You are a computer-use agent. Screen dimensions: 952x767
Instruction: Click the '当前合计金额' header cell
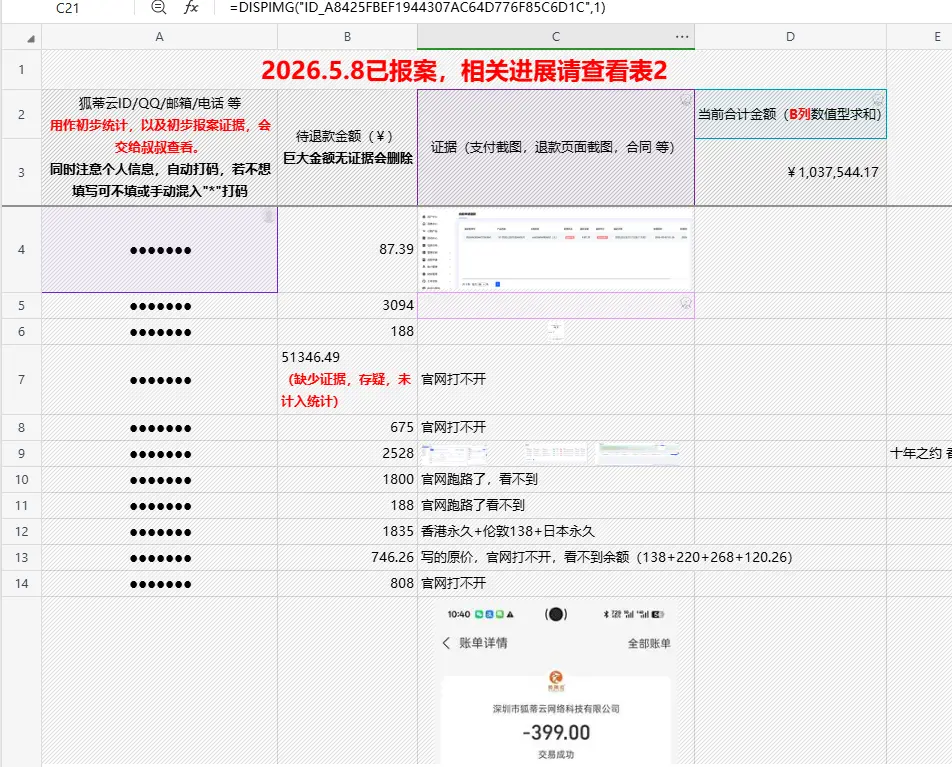(790, 114)
